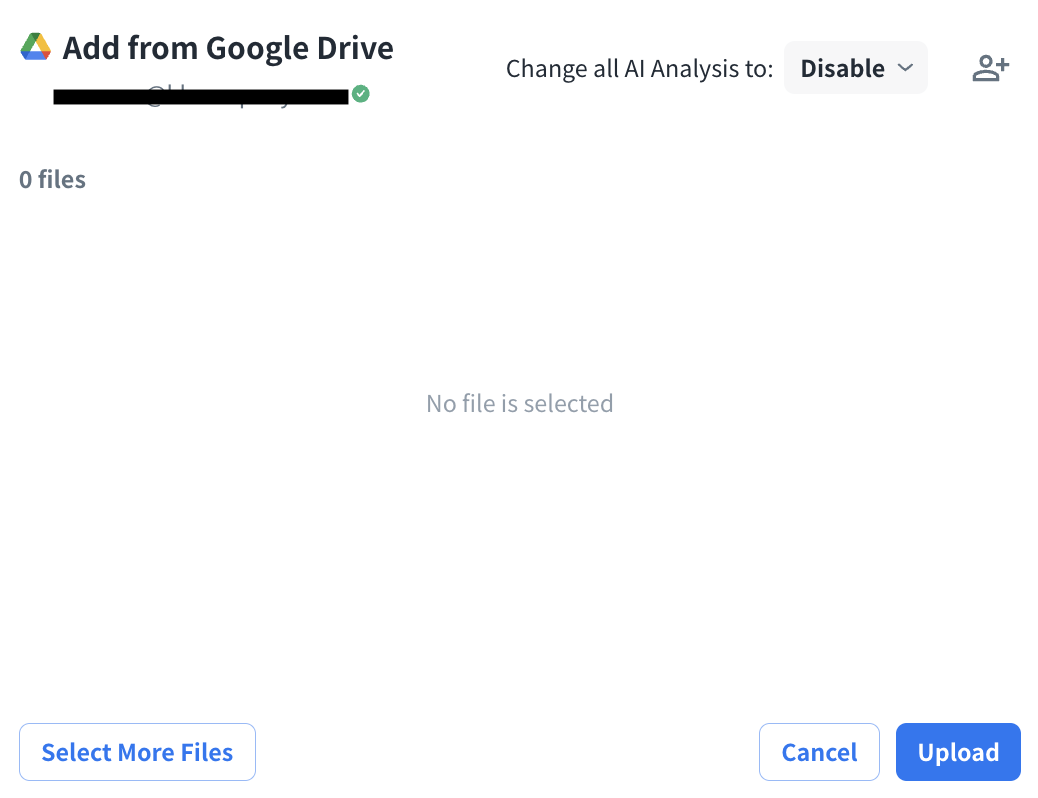The width and height of the screenshot is (1038, 798).
Task: Invite a user with the person-plus icon
Action: coord(990,68)
